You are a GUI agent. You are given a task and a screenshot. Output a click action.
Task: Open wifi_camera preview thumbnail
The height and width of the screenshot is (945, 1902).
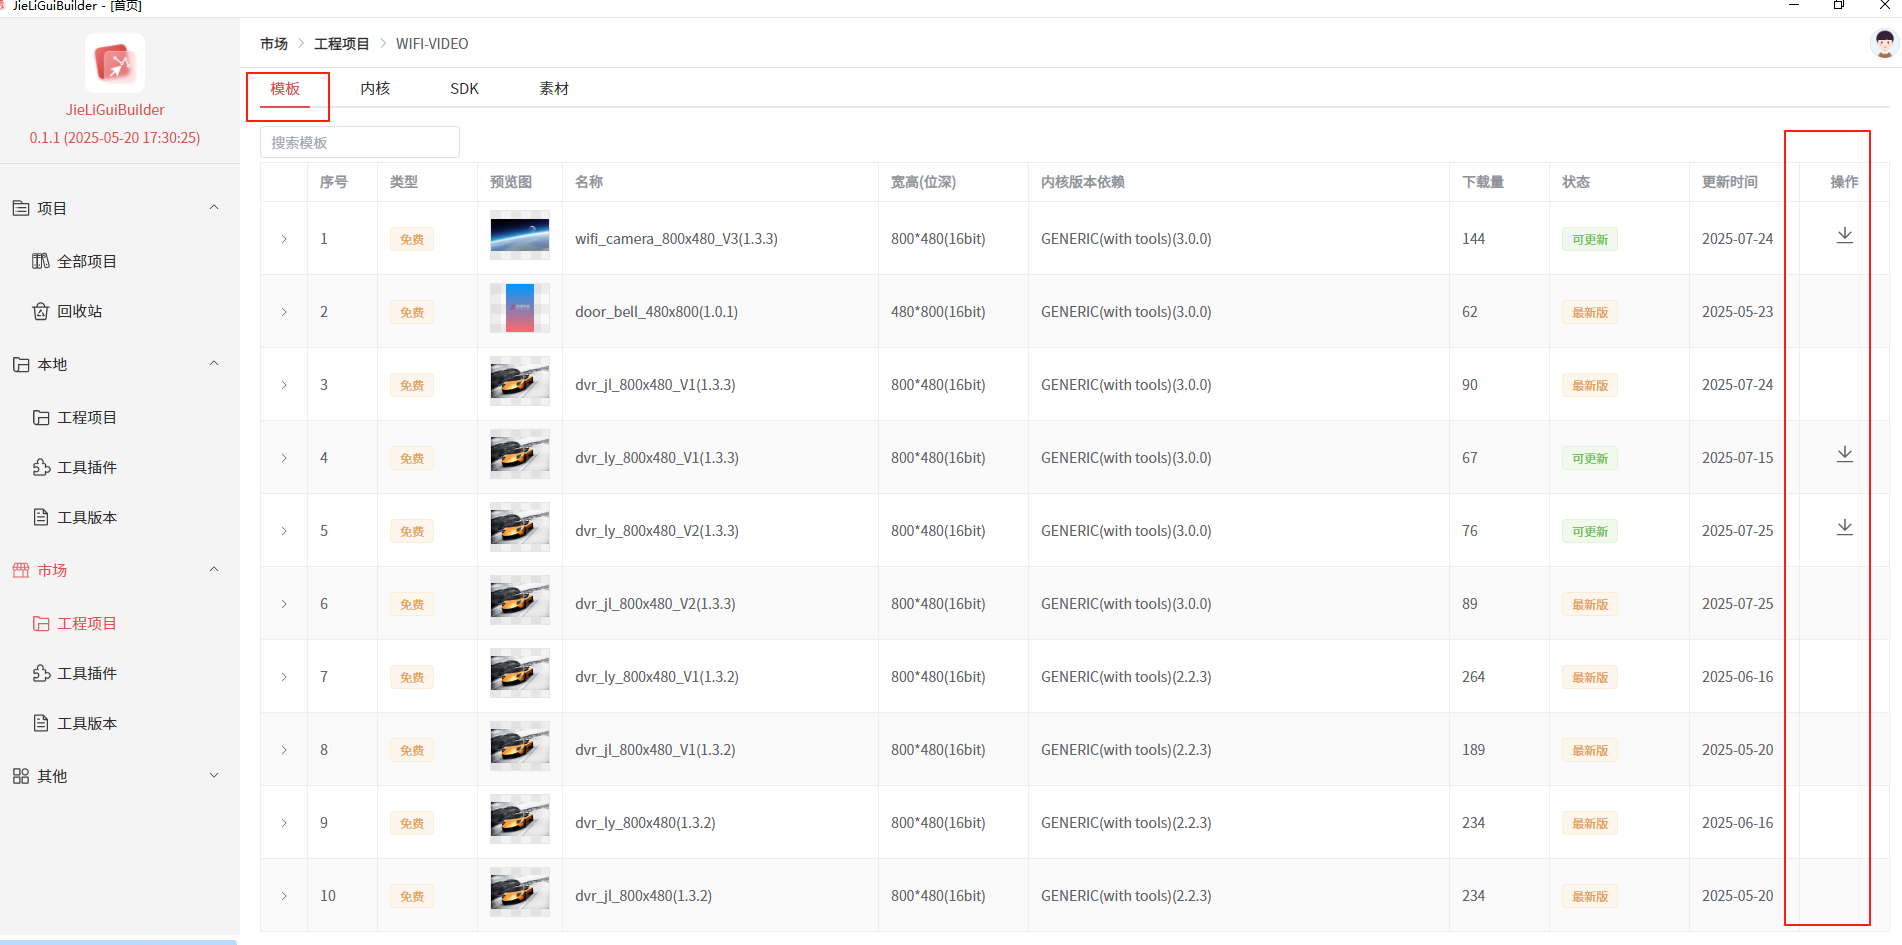(520, 235)
